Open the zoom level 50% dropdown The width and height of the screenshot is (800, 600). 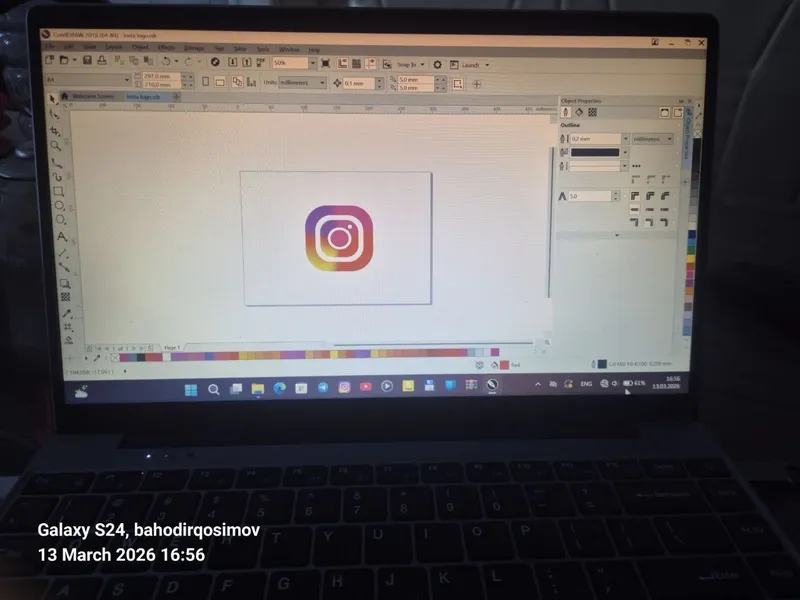[313, 63]
